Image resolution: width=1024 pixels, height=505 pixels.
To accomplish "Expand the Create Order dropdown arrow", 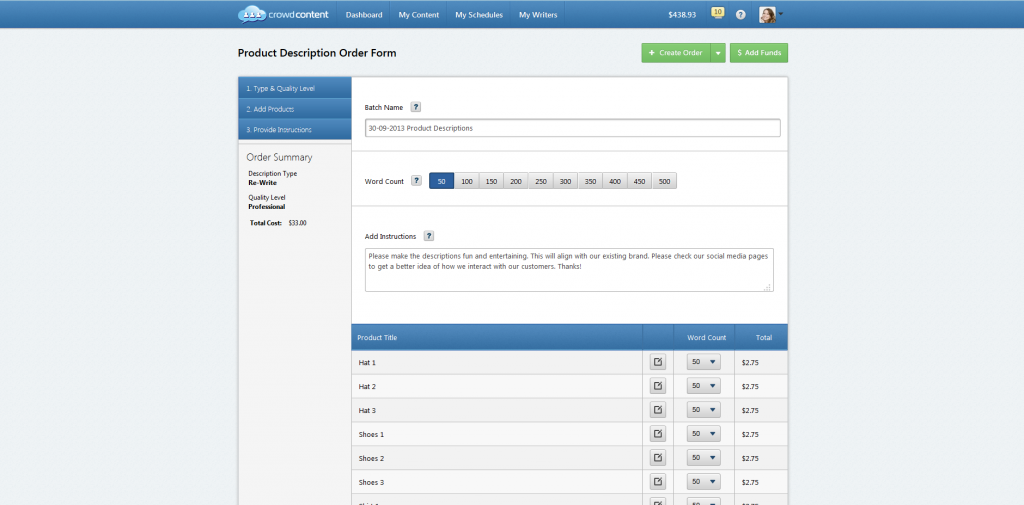I will [717, 53].
